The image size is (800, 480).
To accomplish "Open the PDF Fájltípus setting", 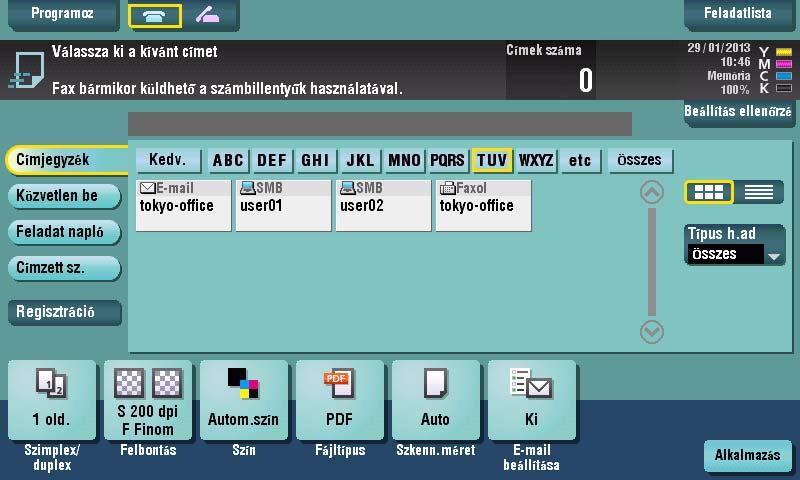I will [340, 400].
